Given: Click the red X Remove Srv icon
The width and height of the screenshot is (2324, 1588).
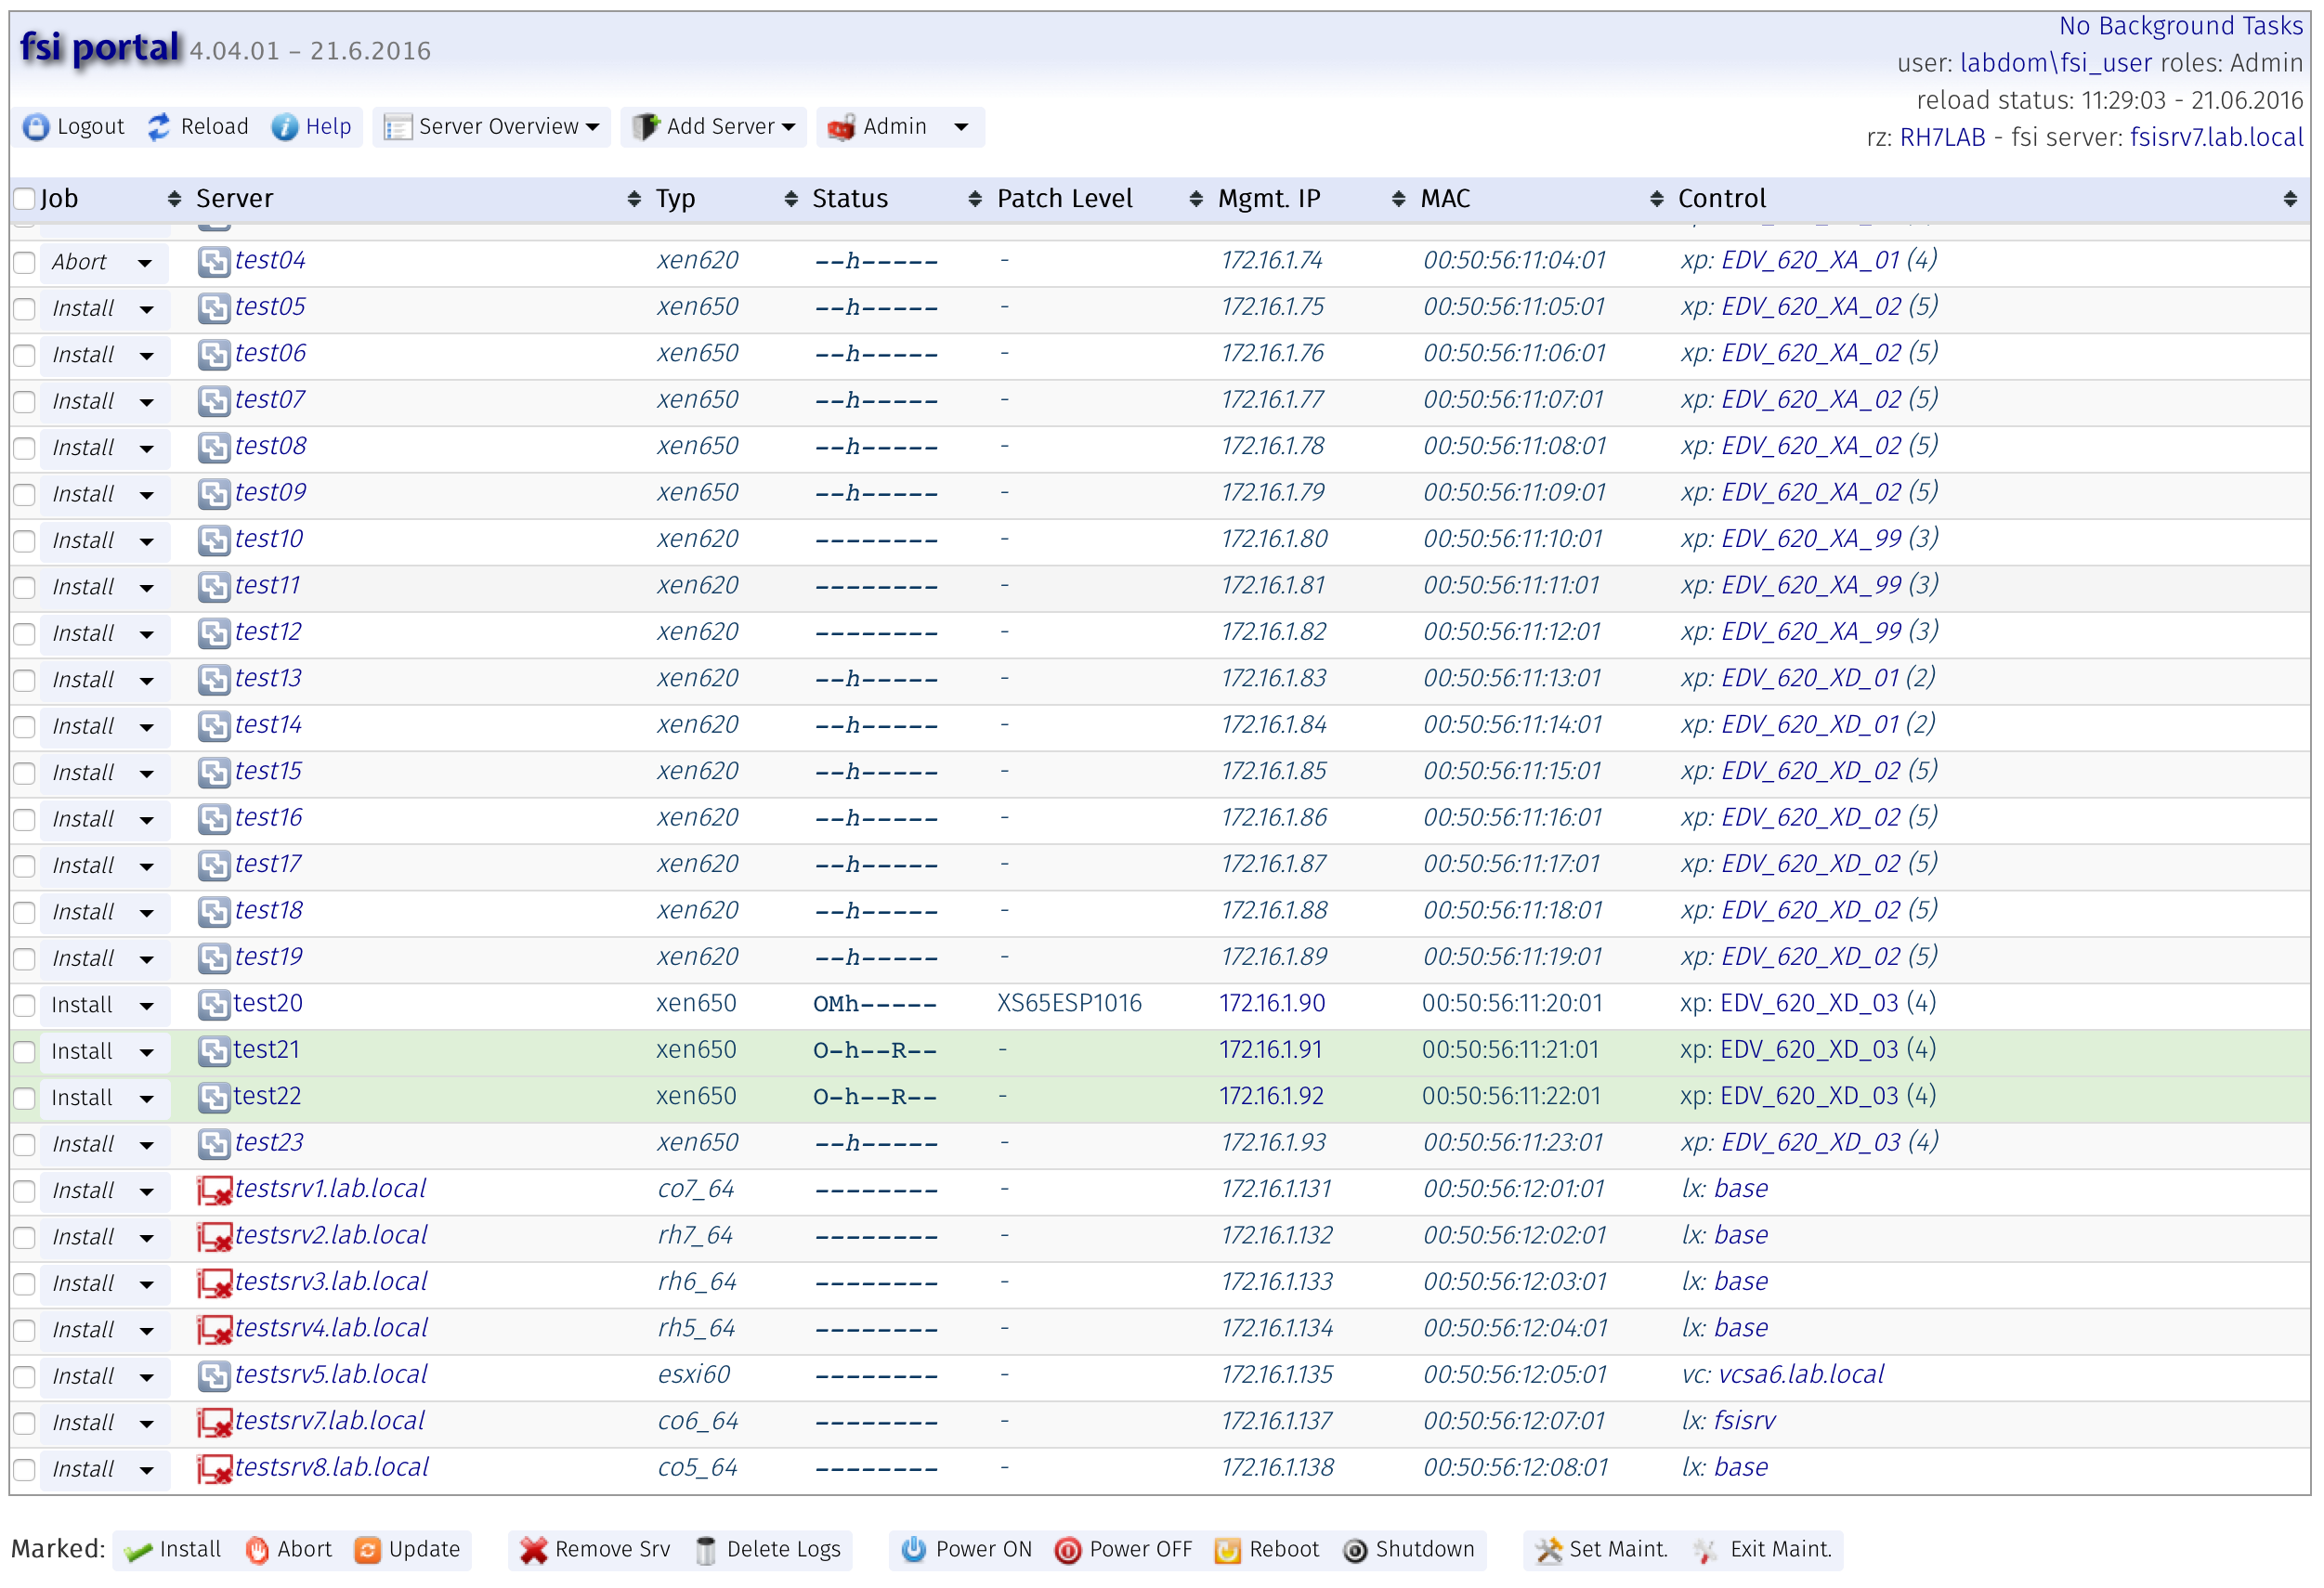Looking at the screenshot, I should click(534, 1551).
